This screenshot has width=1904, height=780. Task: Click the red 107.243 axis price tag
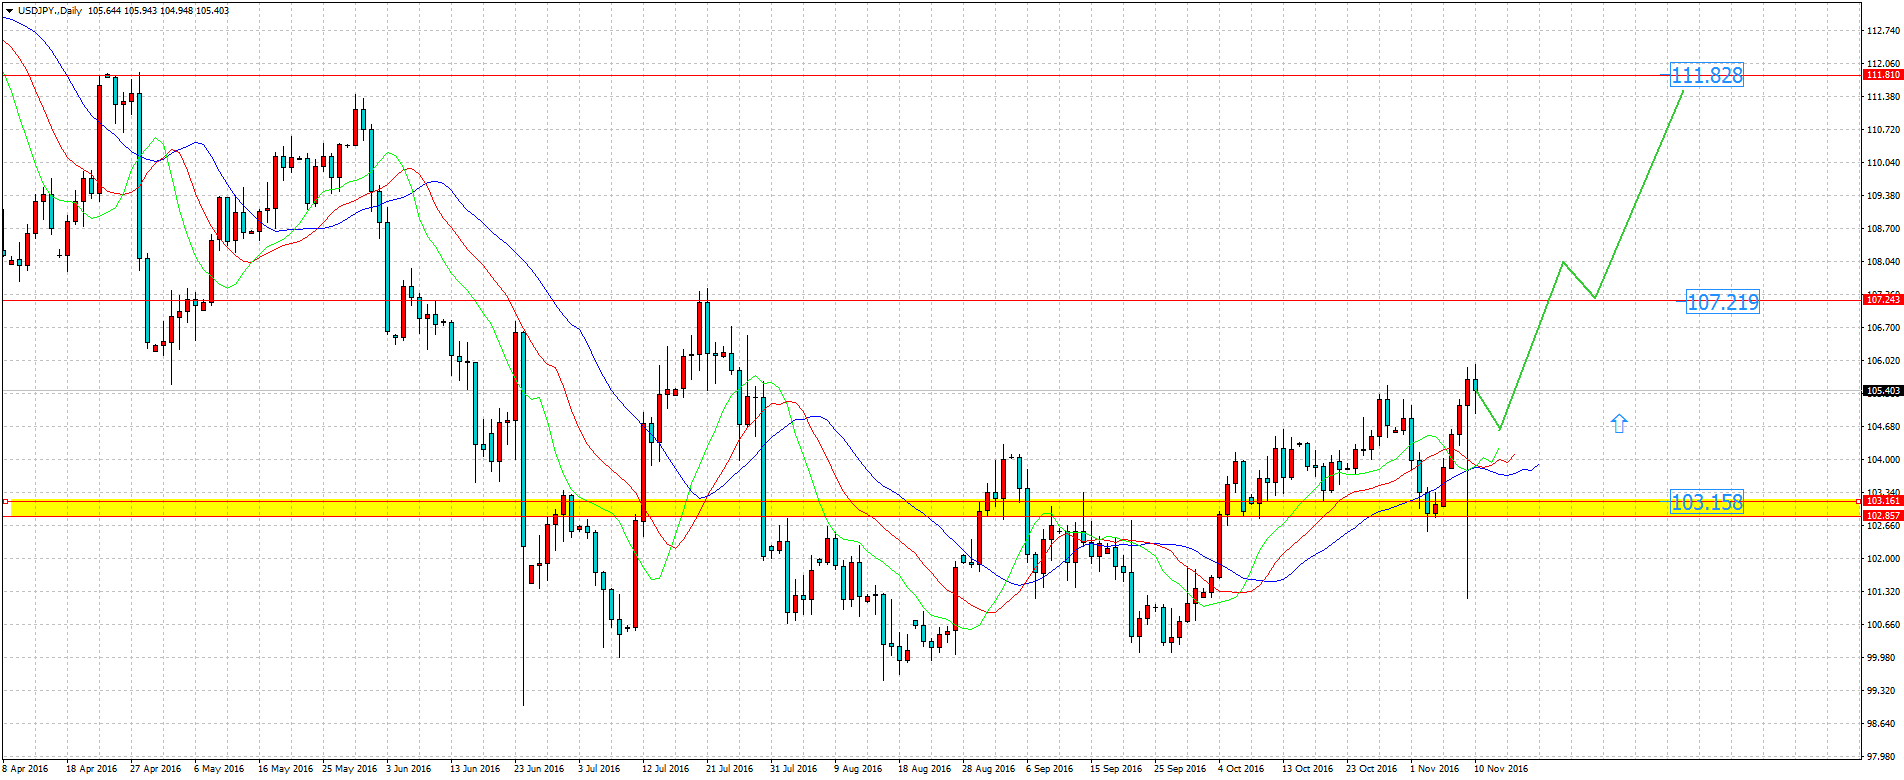[x=1883, y=300]
